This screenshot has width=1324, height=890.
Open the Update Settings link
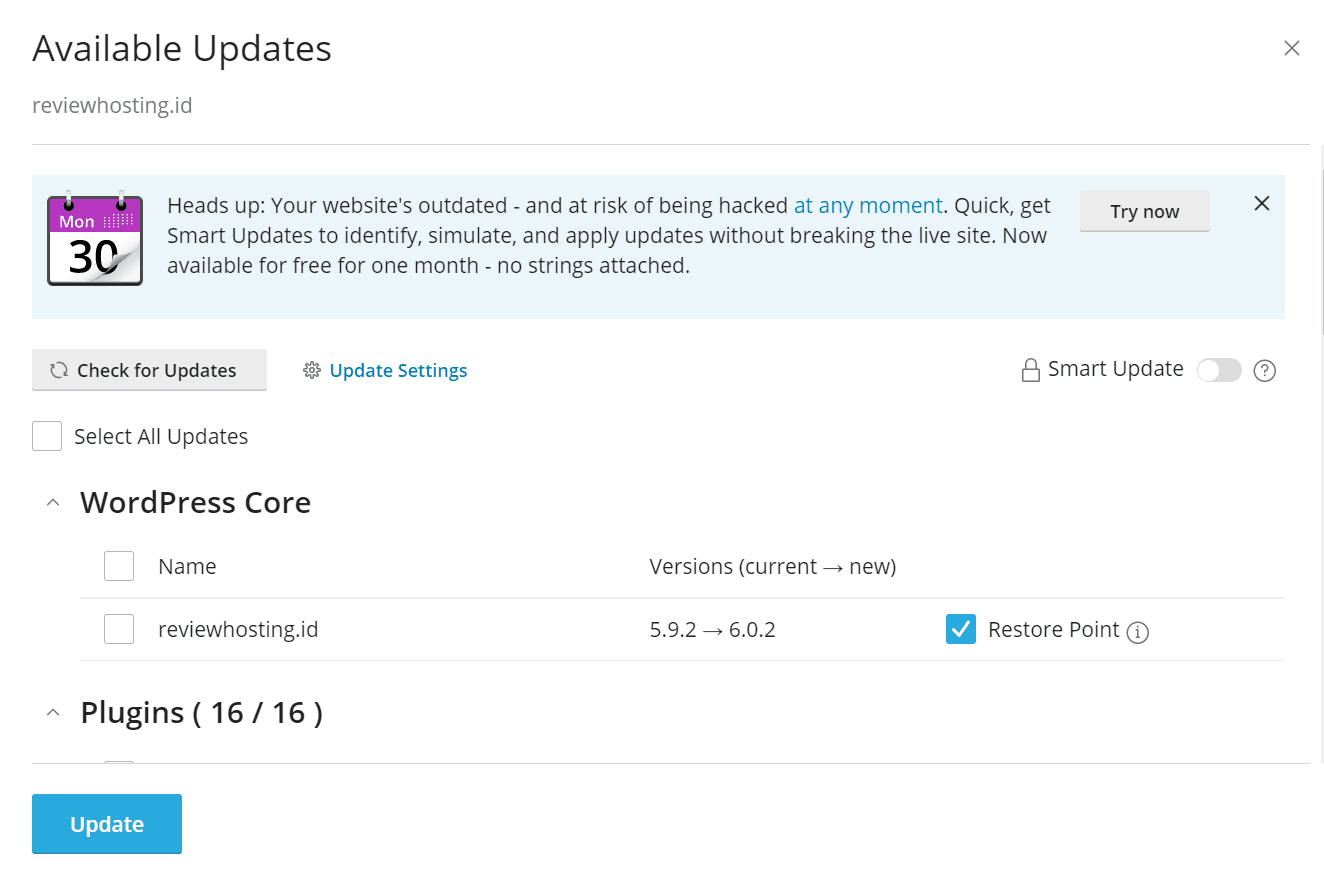coord(398,371)
